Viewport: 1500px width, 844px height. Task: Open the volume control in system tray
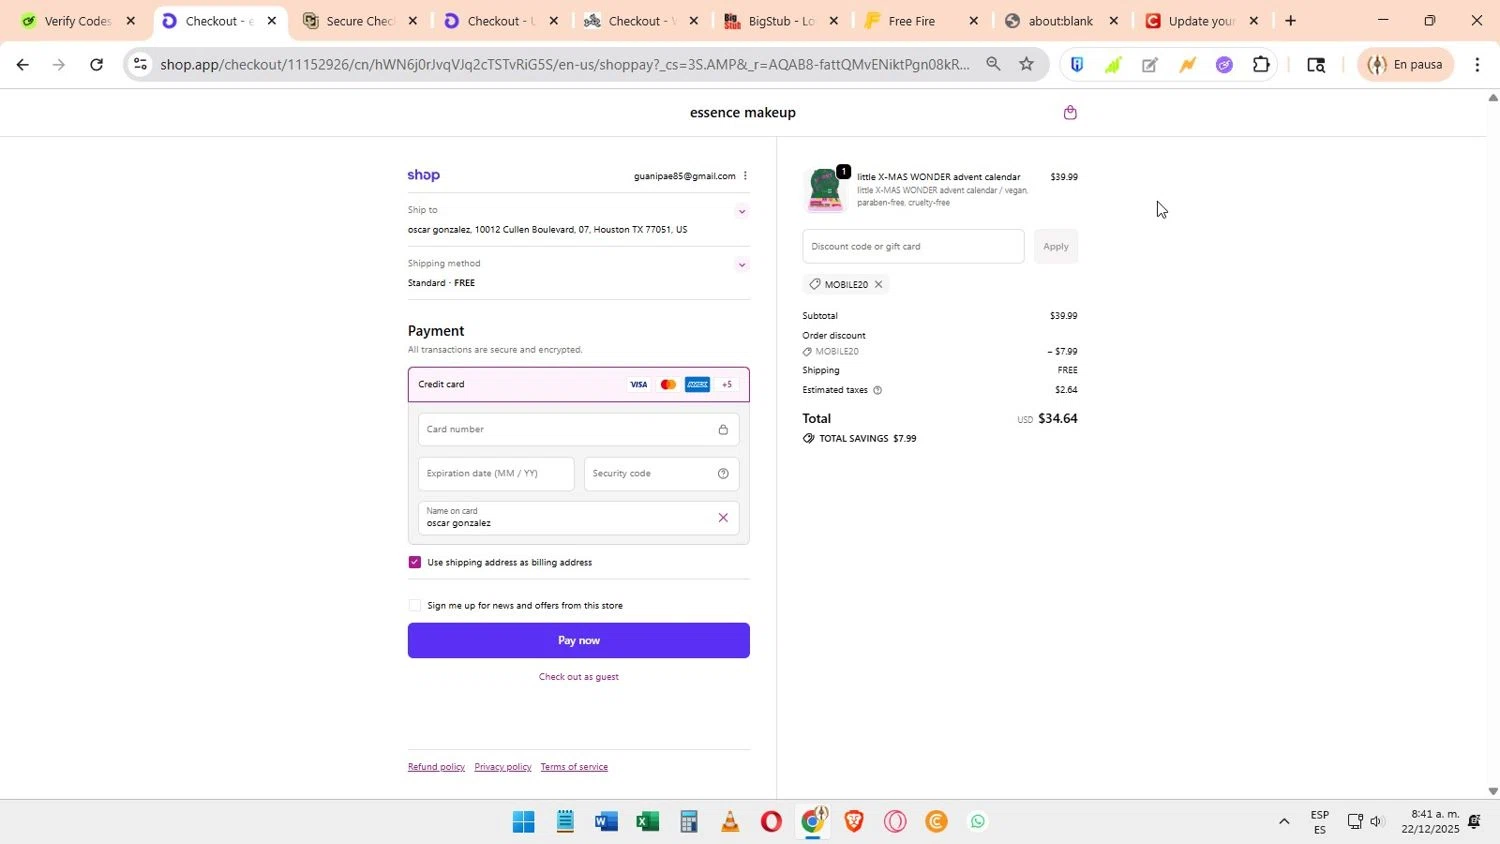pyautogui.click(x=1377, y=822)
